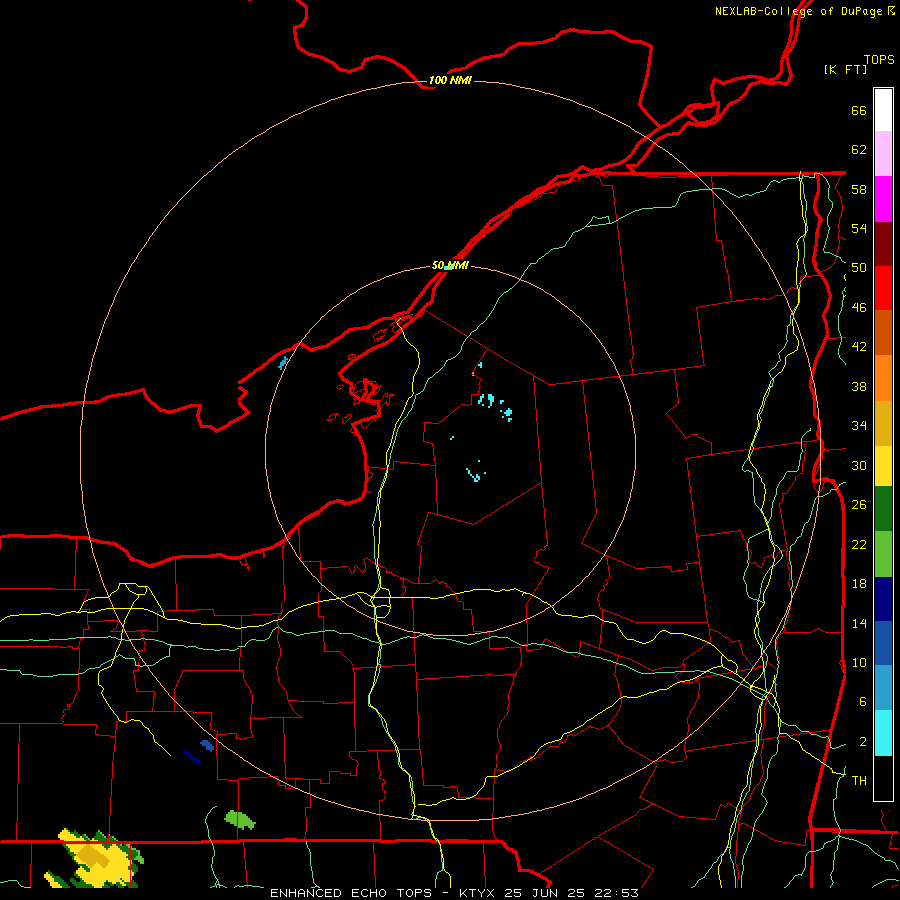Image resolution: width=900 pixels, height=900 pixels.
Task: Click the bright red legend swatch
Action: [x=883, y=288]
